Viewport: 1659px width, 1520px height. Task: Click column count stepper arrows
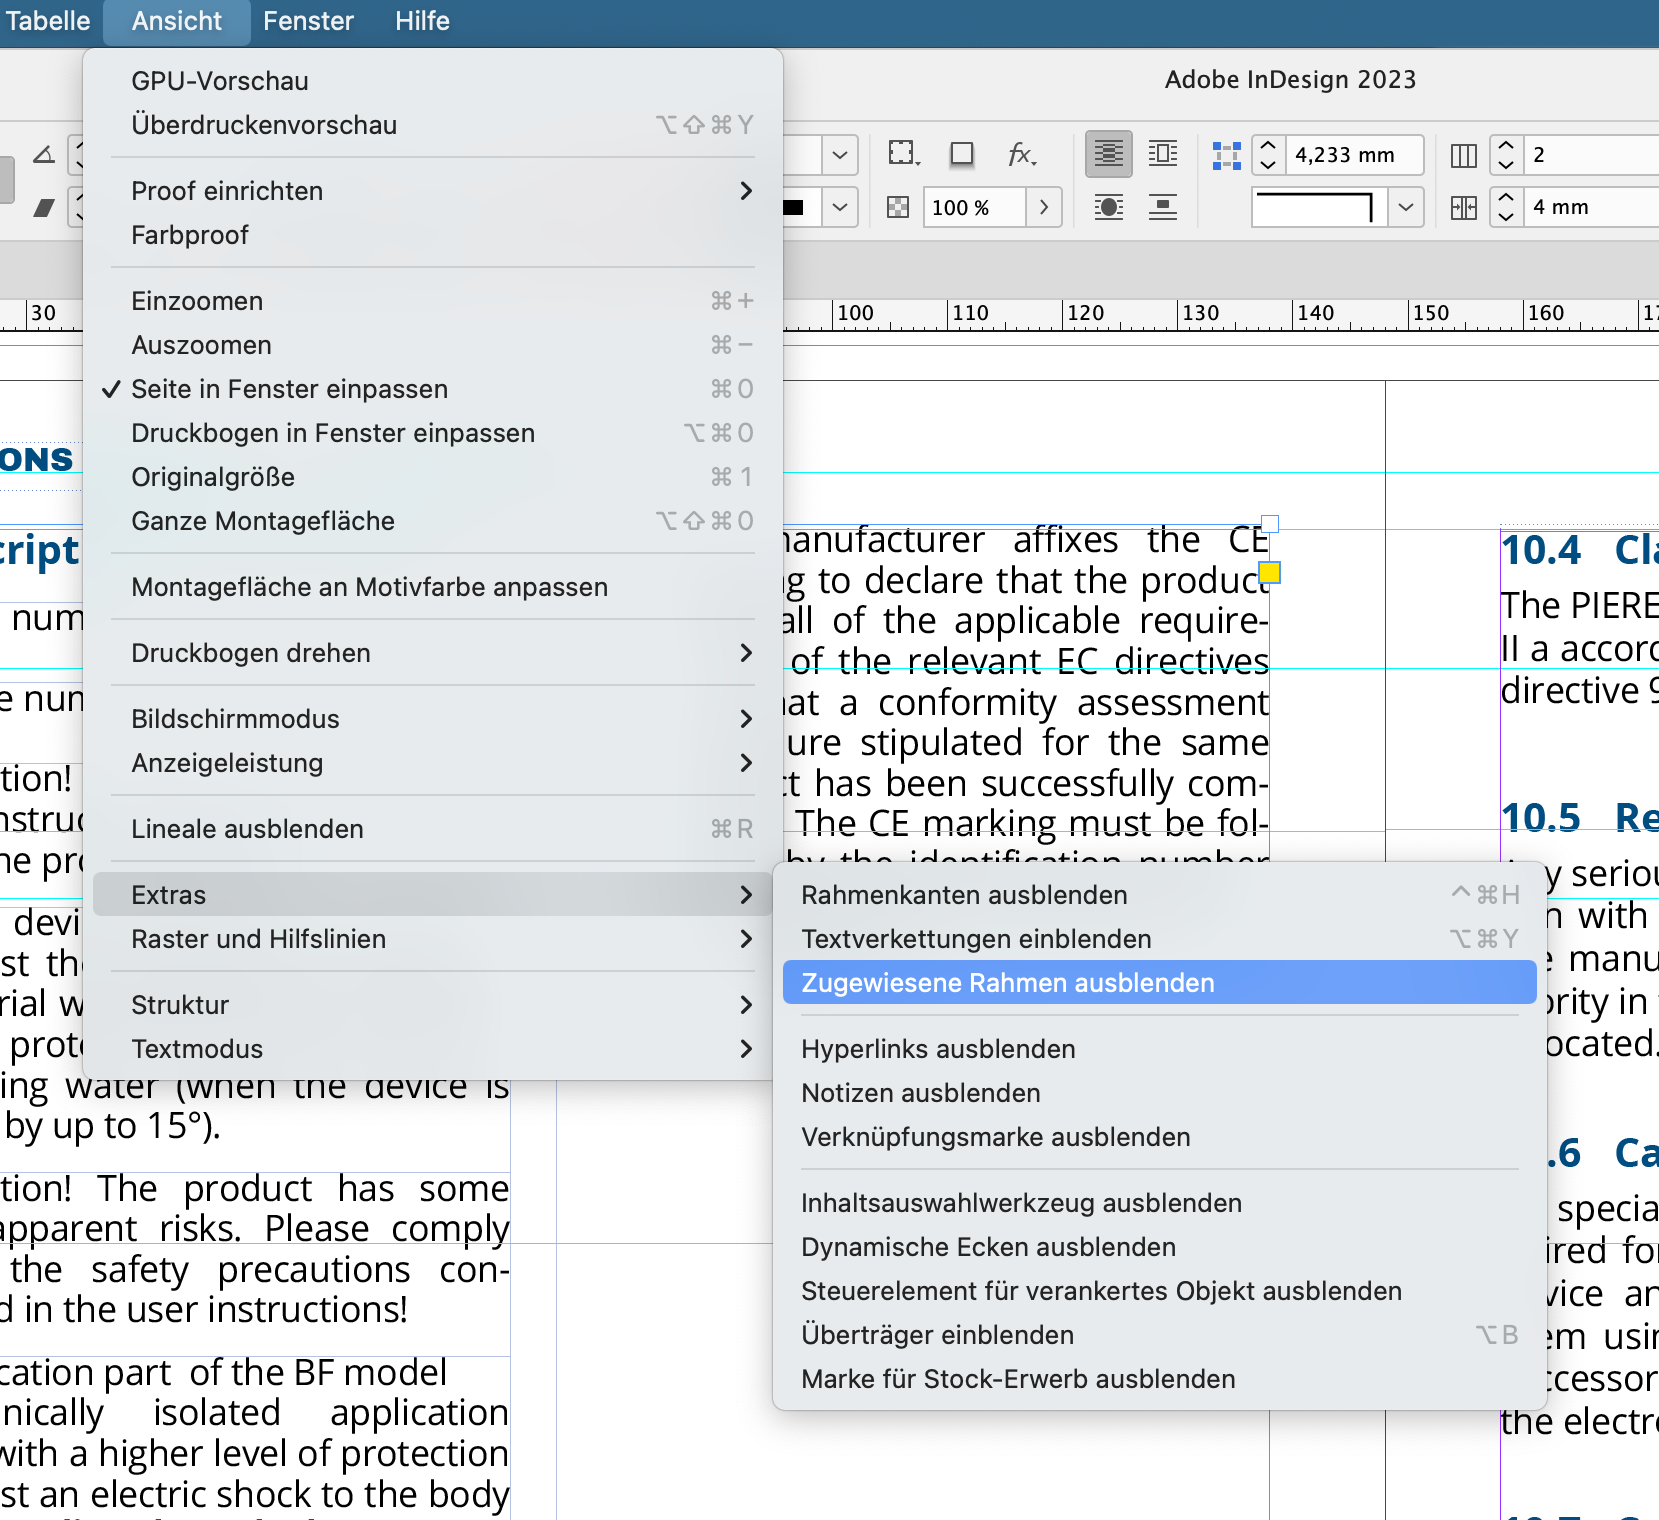[1506, 155]
